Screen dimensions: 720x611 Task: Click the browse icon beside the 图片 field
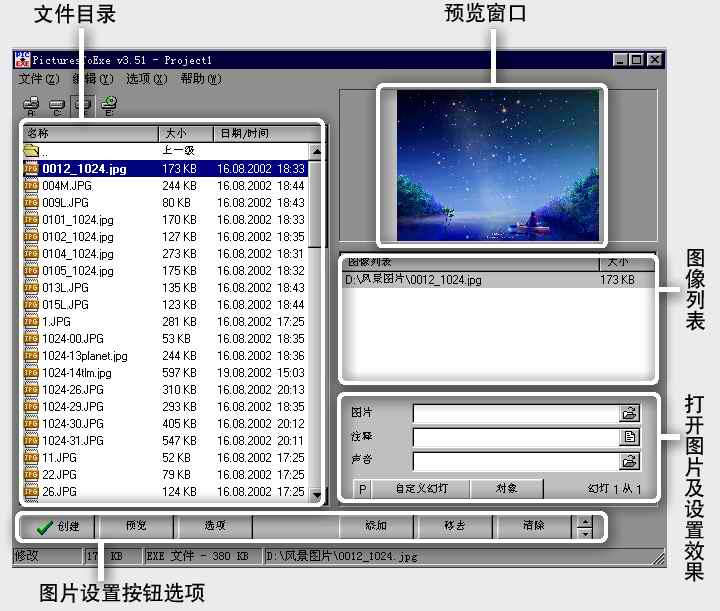point(629,413)
